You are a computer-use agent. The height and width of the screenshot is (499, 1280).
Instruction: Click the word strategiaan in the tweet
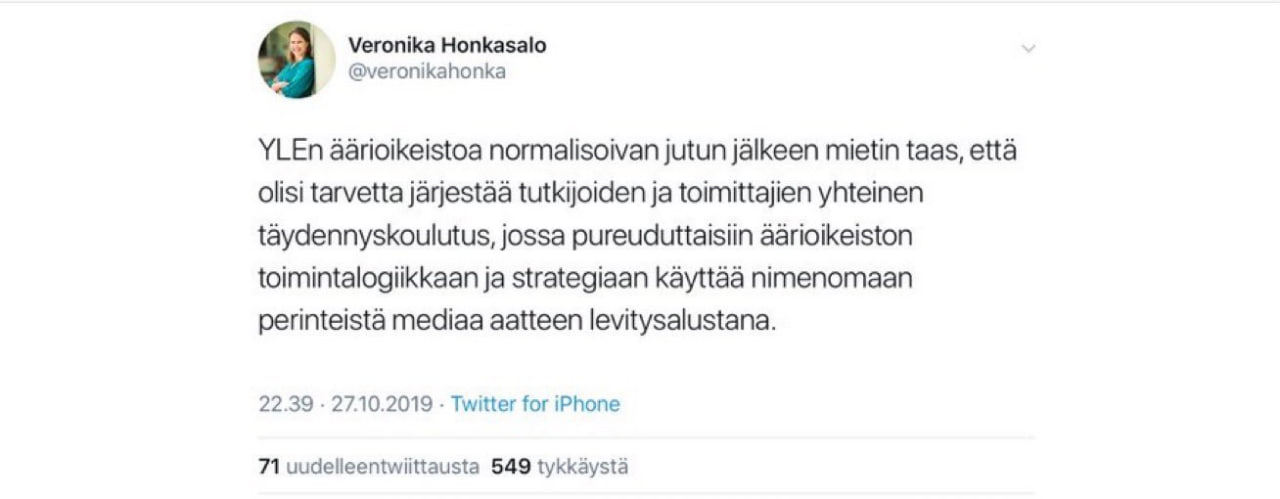(575, 279)
